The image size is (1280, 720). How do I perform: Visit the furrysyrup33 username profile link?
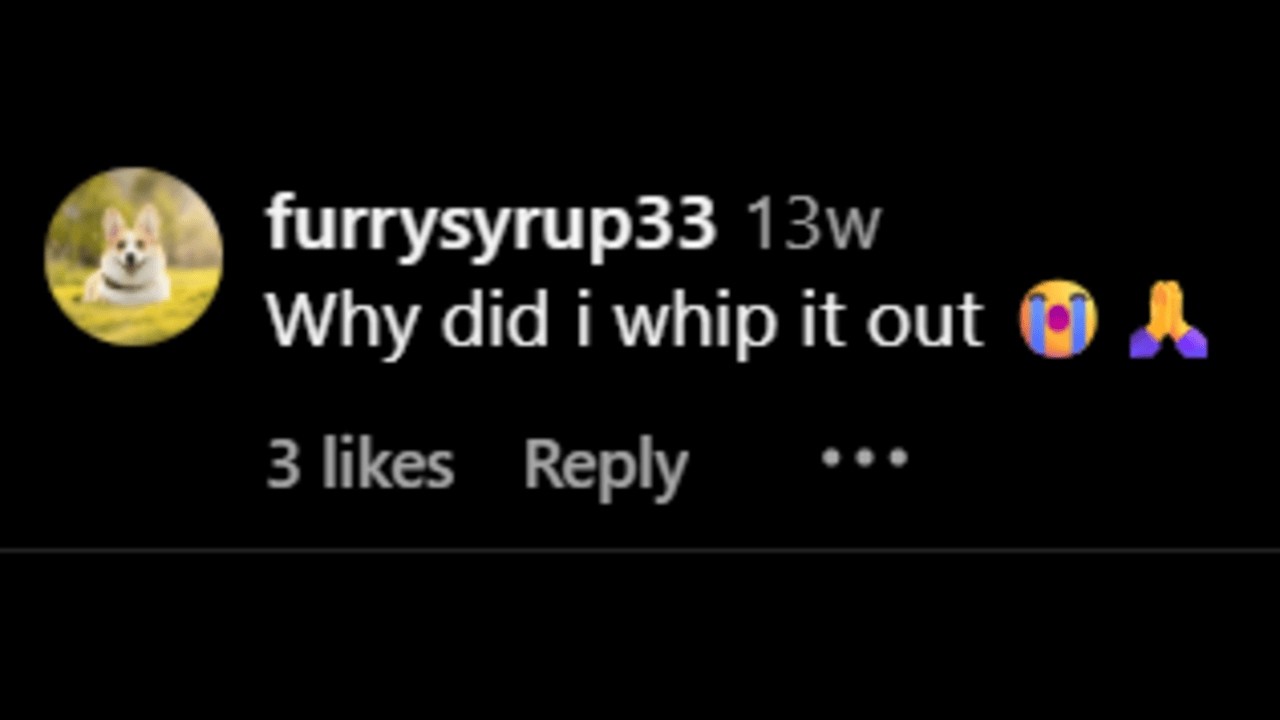coord(491,226)
